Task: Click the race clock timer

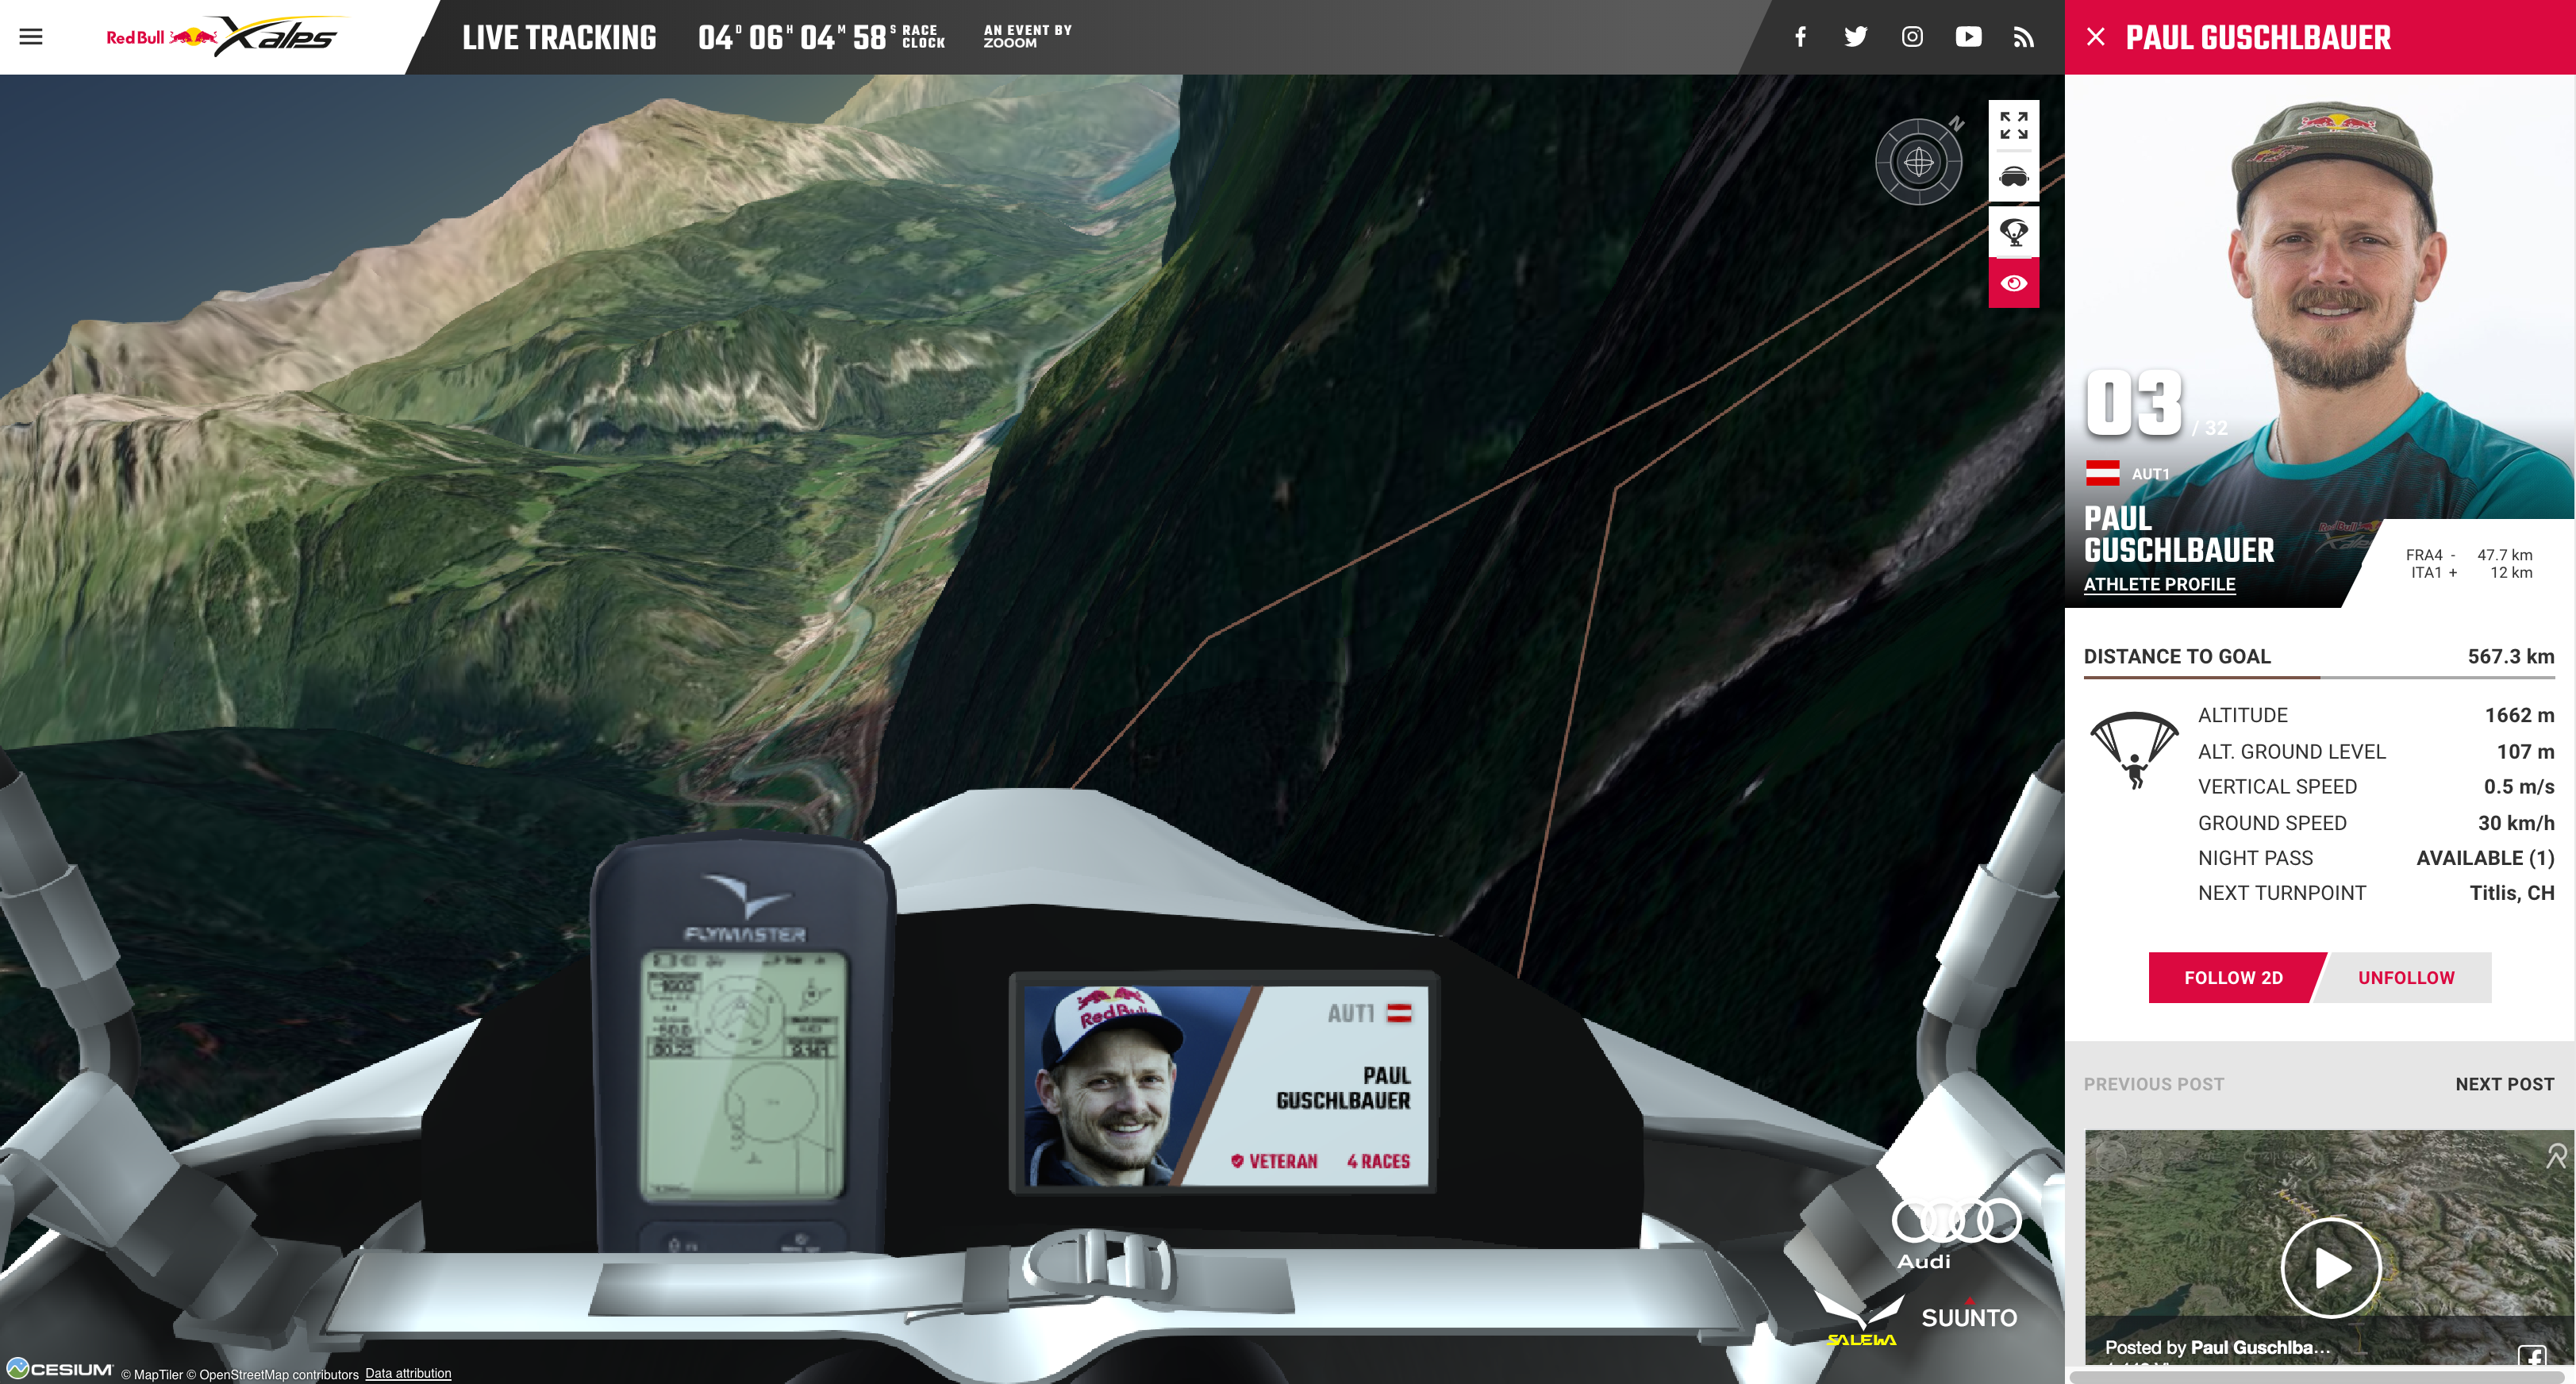Action: point(821,38)
